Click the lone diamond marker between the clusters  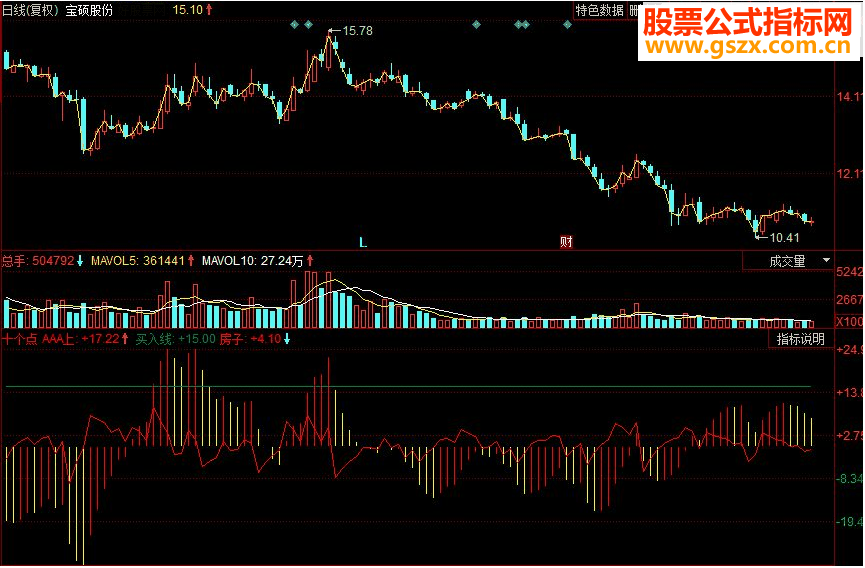[x=476, y=24]
